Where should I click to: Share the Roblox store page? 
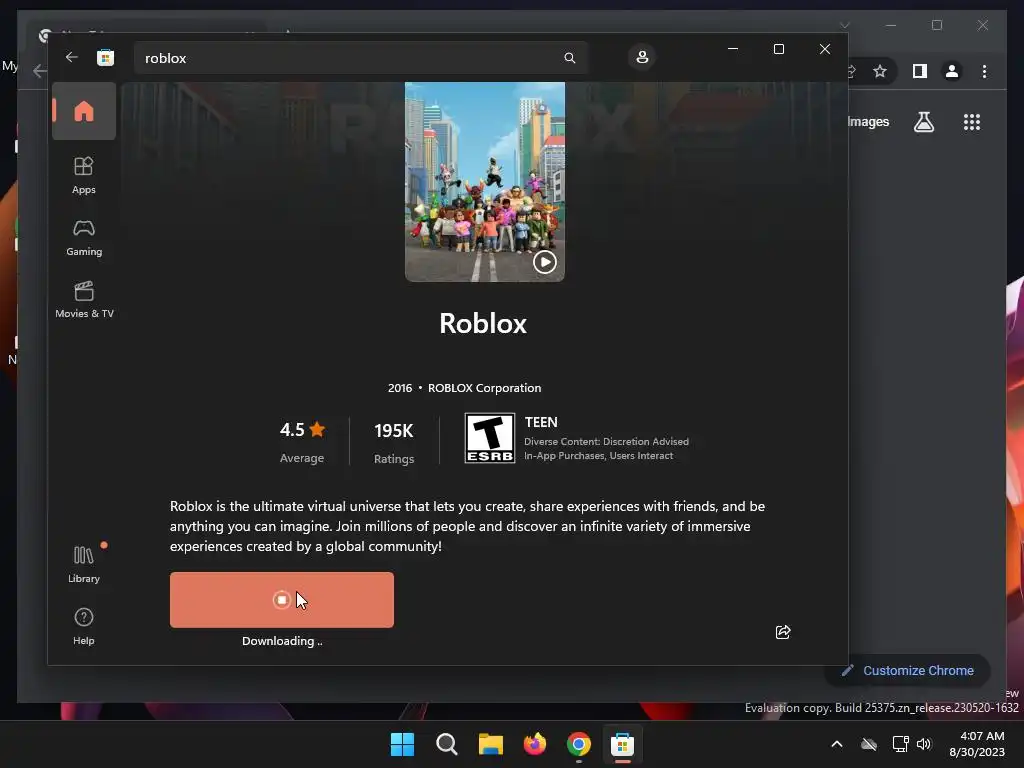[783, 632]
